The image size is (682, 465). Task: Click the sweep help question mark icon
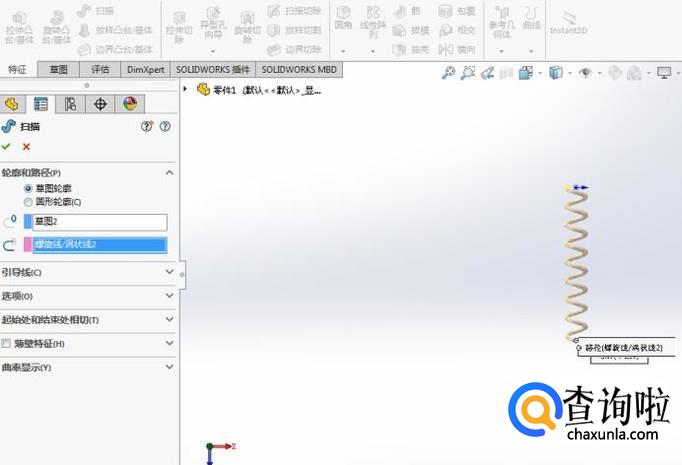click(x=165, y=126)
